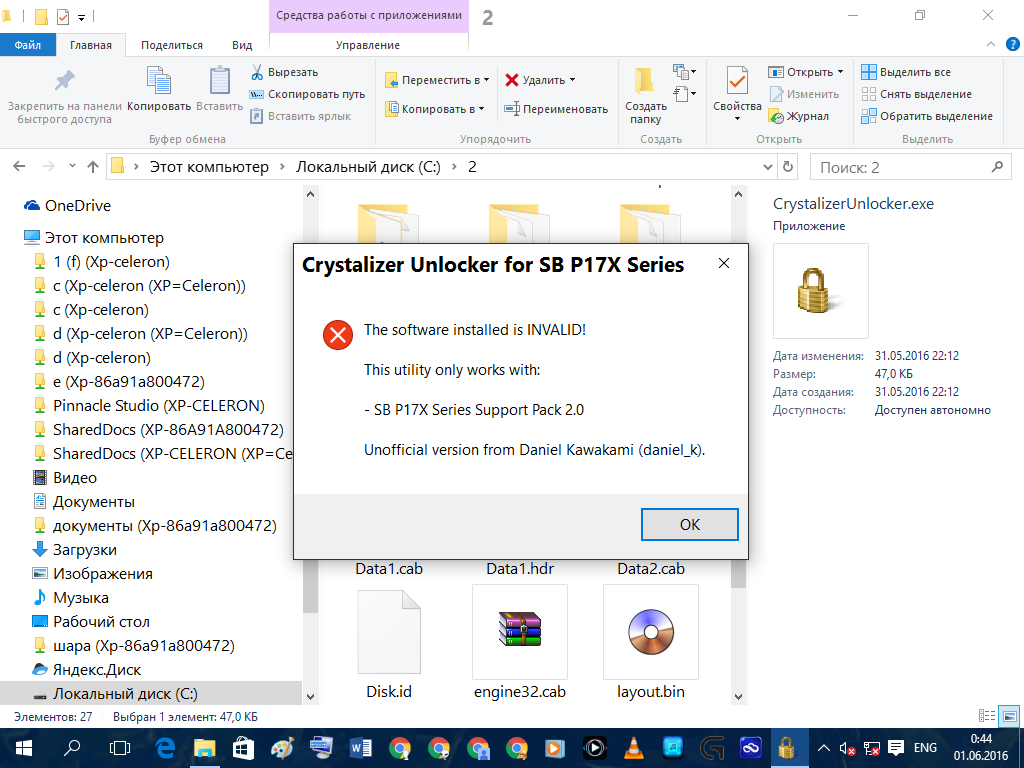Click Select all (Выделить все)
Image resolution: width=1024 pixels, height=768 pixels.
tap(906, 72)
